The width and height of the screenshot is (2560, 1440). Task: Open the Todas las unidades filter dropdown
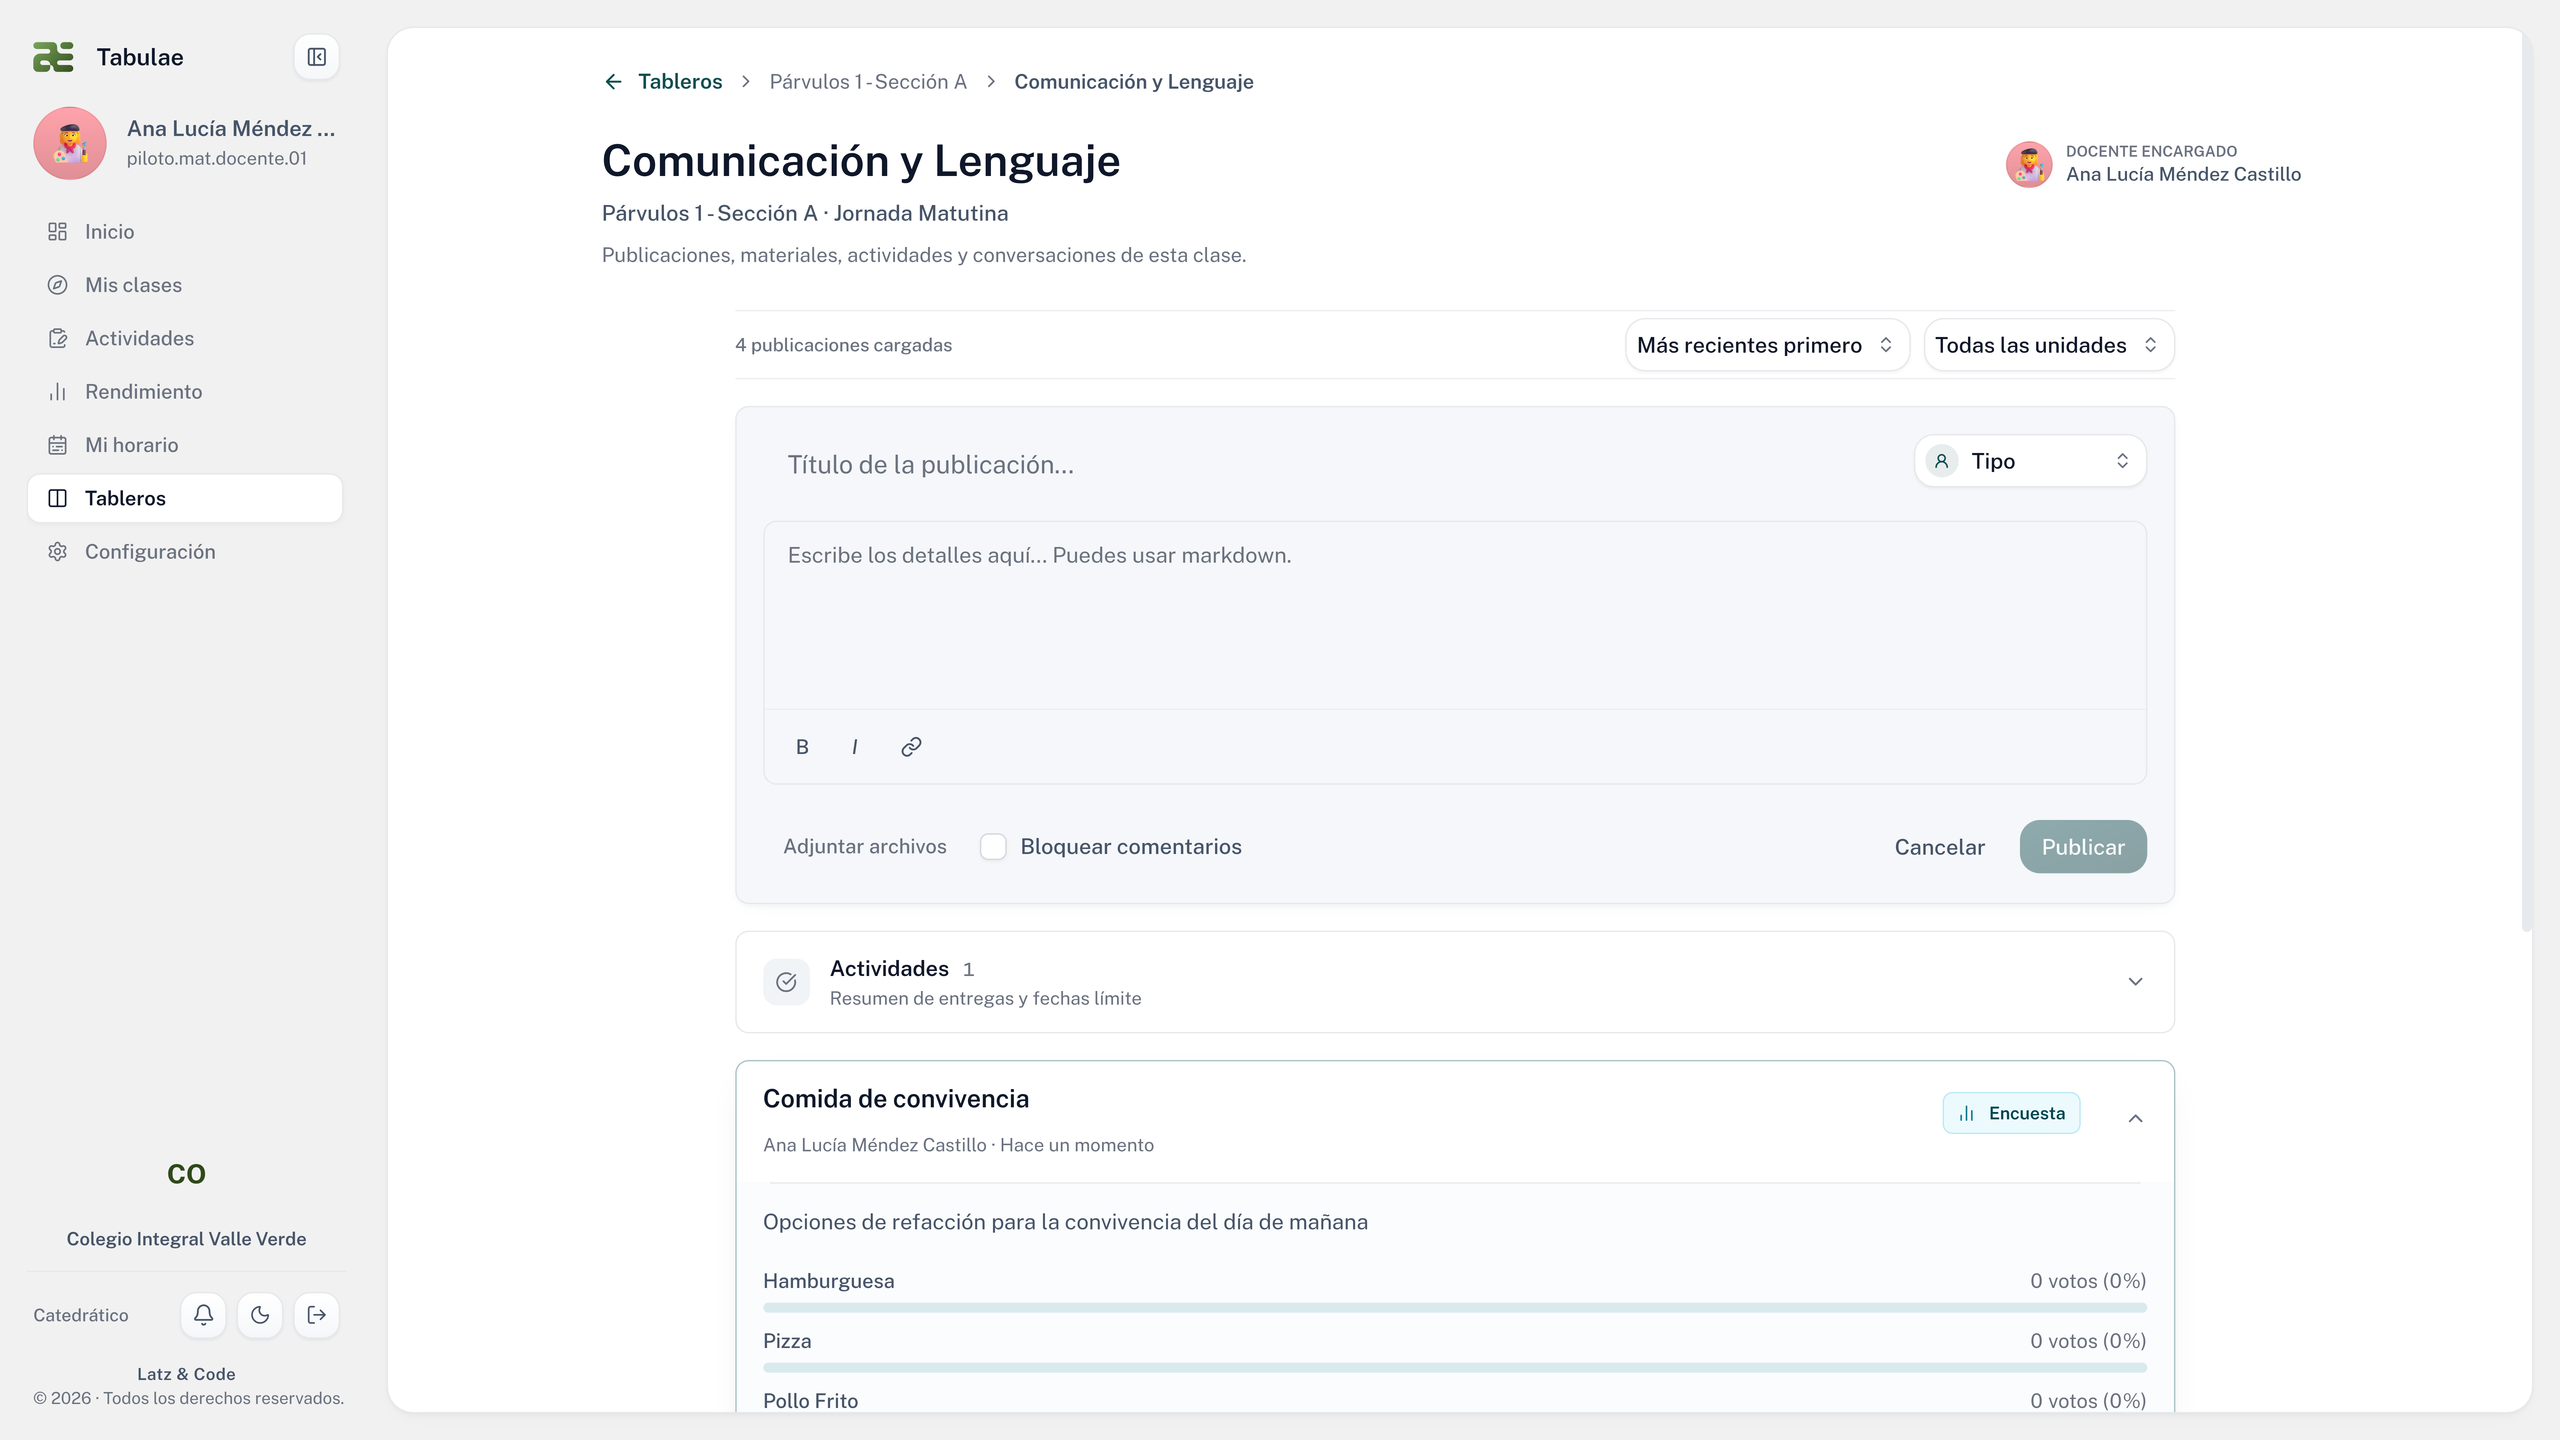pos(2048,345)
